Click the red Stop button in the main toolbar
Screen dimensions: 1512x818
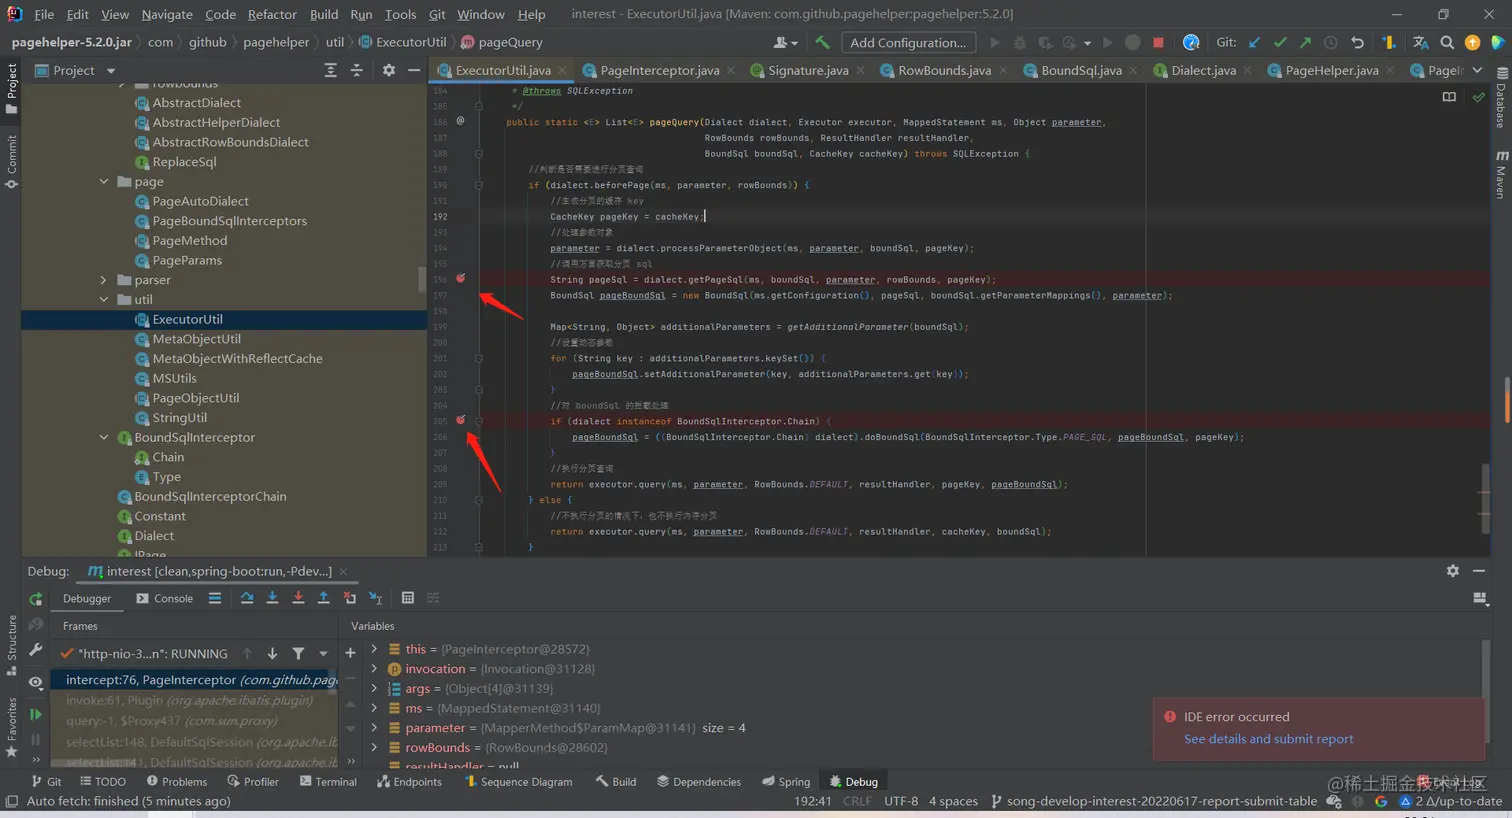[1158, 42]
